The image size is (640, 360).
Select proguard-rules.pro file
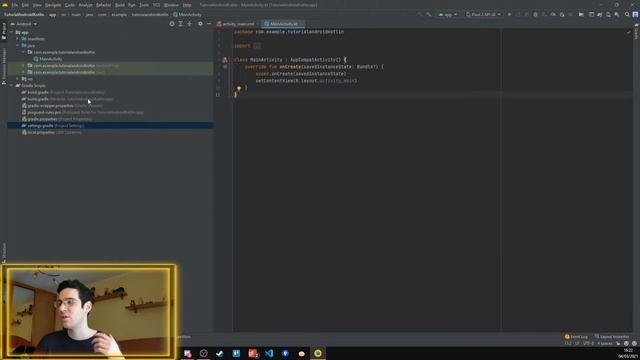[82, 112]
